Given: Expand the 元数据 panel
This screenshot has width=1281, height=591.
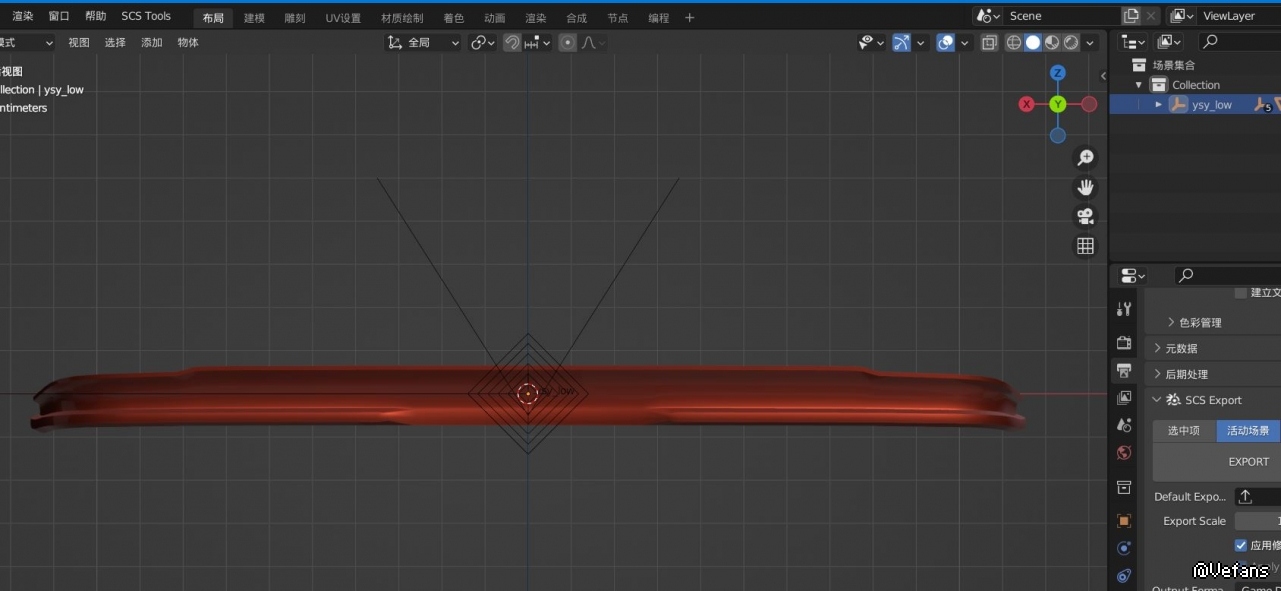Looking at the screenshot, I should (x=1158, y=348).
